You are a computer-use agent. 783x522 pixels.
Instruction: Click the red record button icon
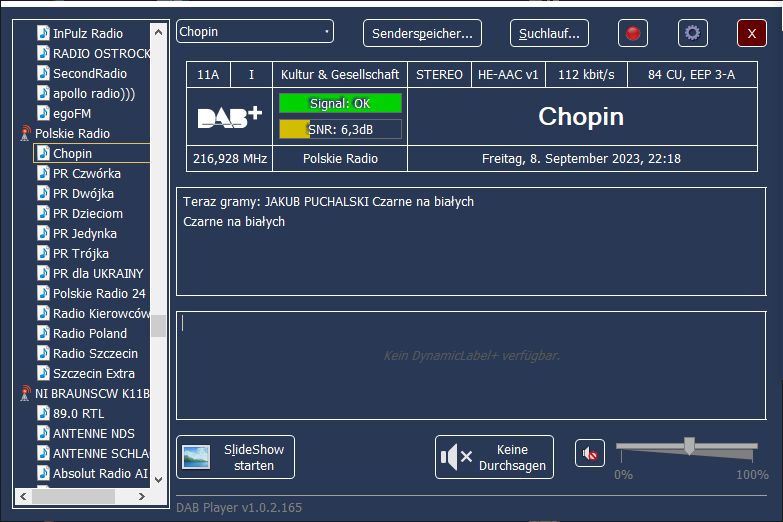[633, 33]
